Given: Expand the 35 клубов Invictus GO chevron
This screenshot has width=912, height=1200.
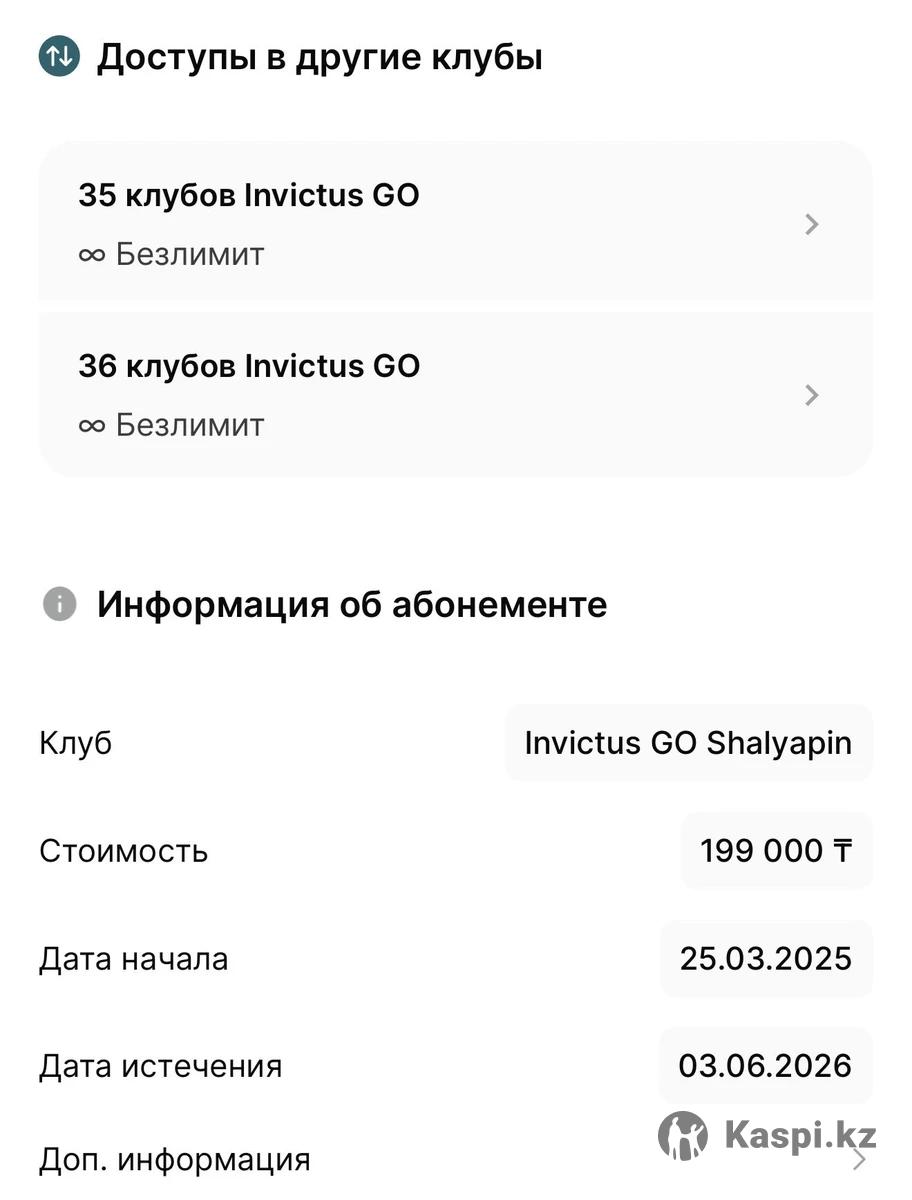Looking at the screenshot, I should pyautogui.click(x=812, y=224).
